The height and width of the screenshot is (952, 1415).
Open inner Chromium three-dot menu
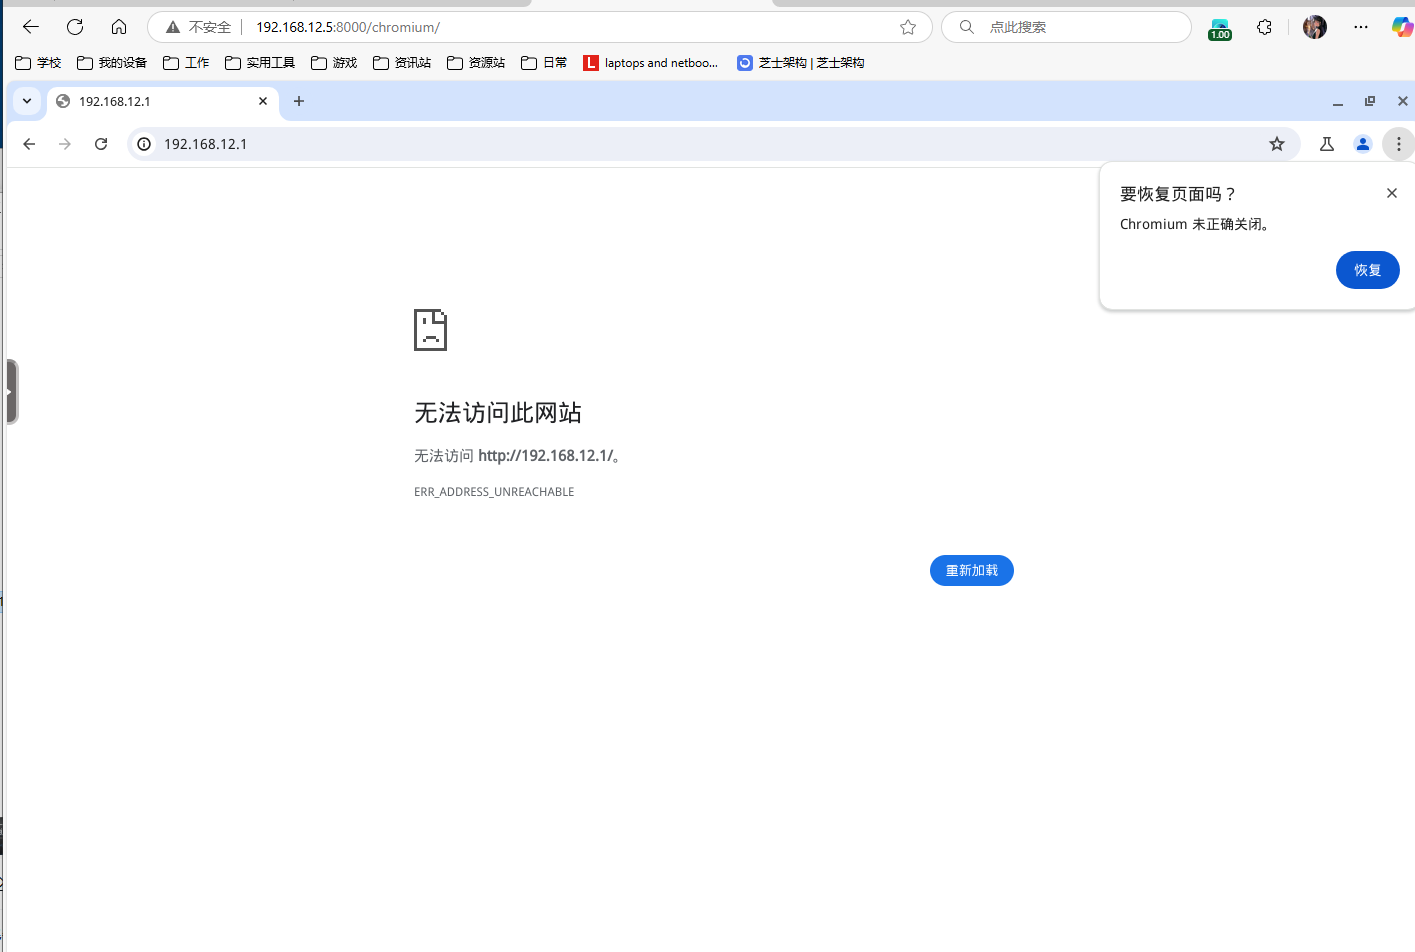(x=1399, y=144)
